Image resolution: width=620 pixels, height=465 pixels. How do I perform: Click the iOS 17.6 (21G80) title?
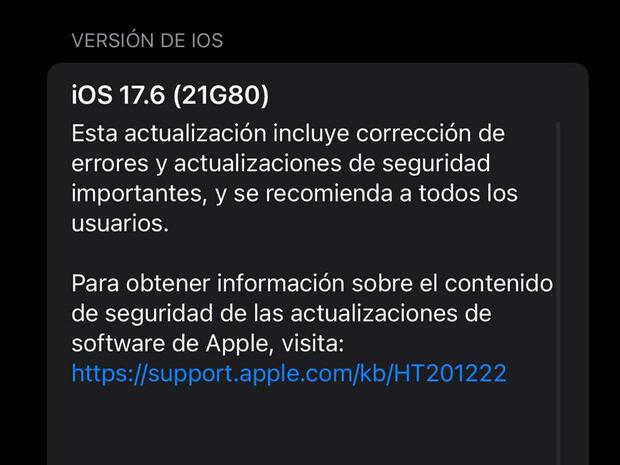point(170,95)
